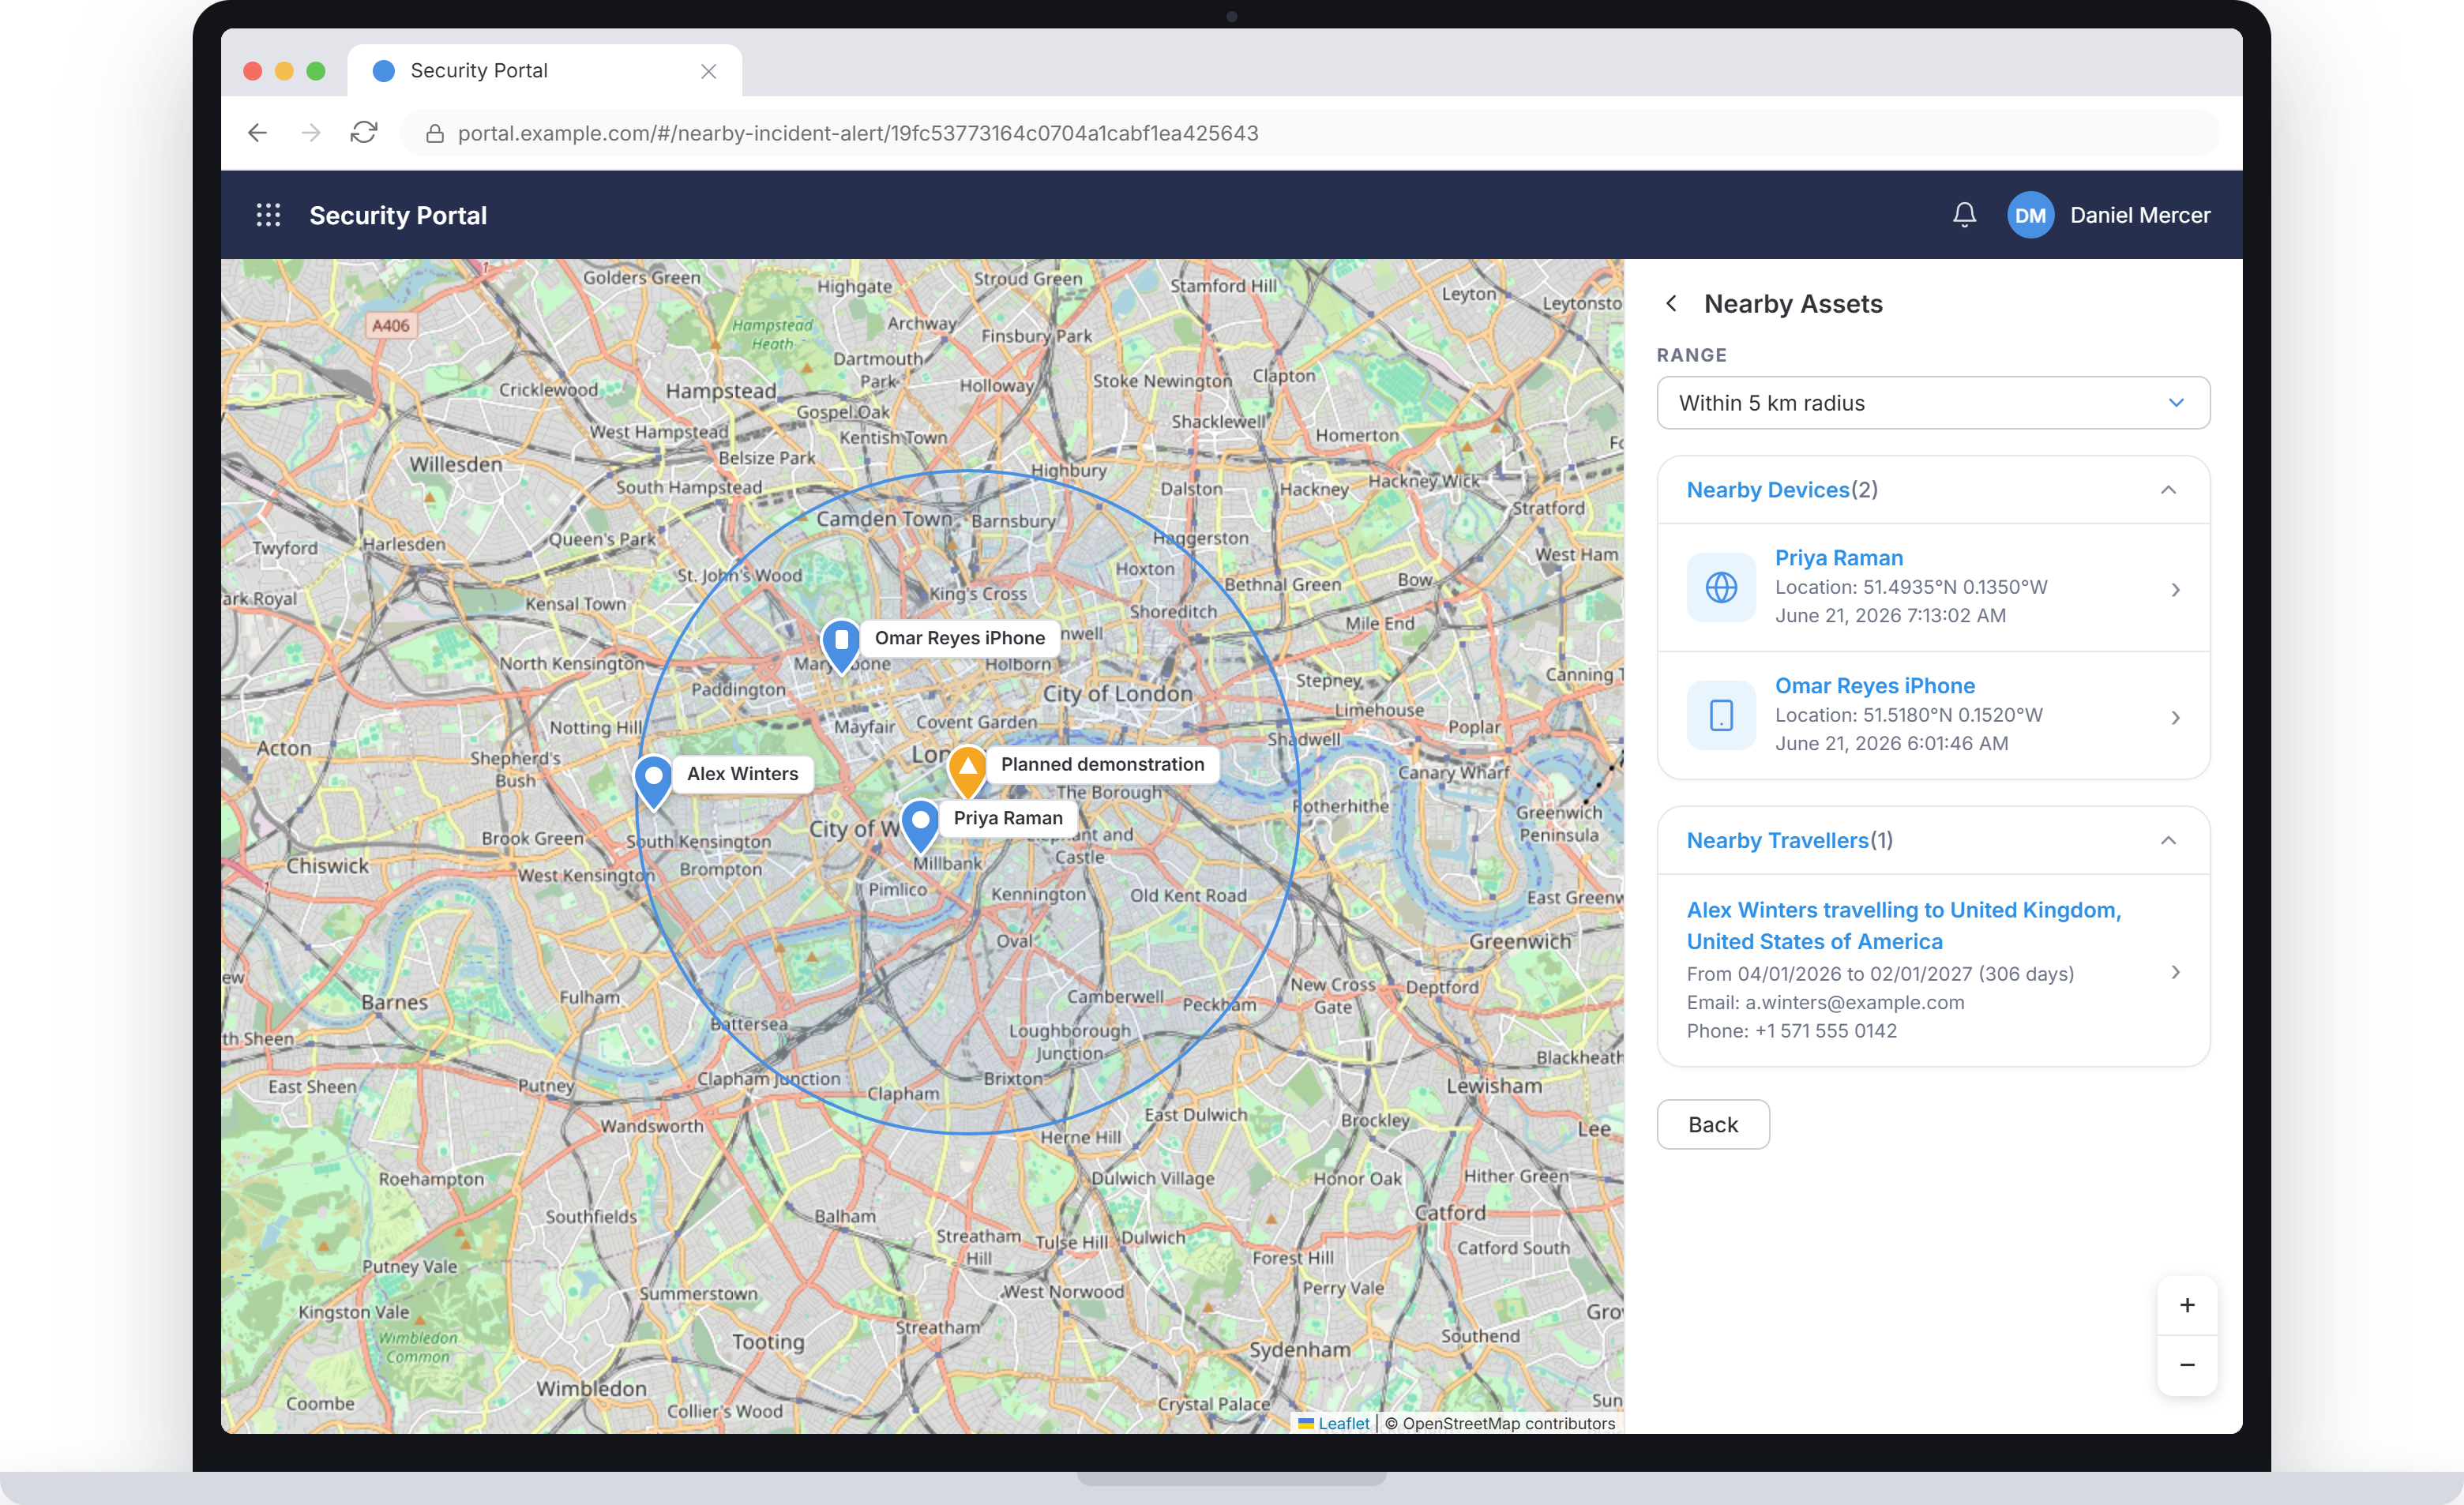Reload the page
This screenshot has height=1505, width=2464.
(x=364, y=133)
